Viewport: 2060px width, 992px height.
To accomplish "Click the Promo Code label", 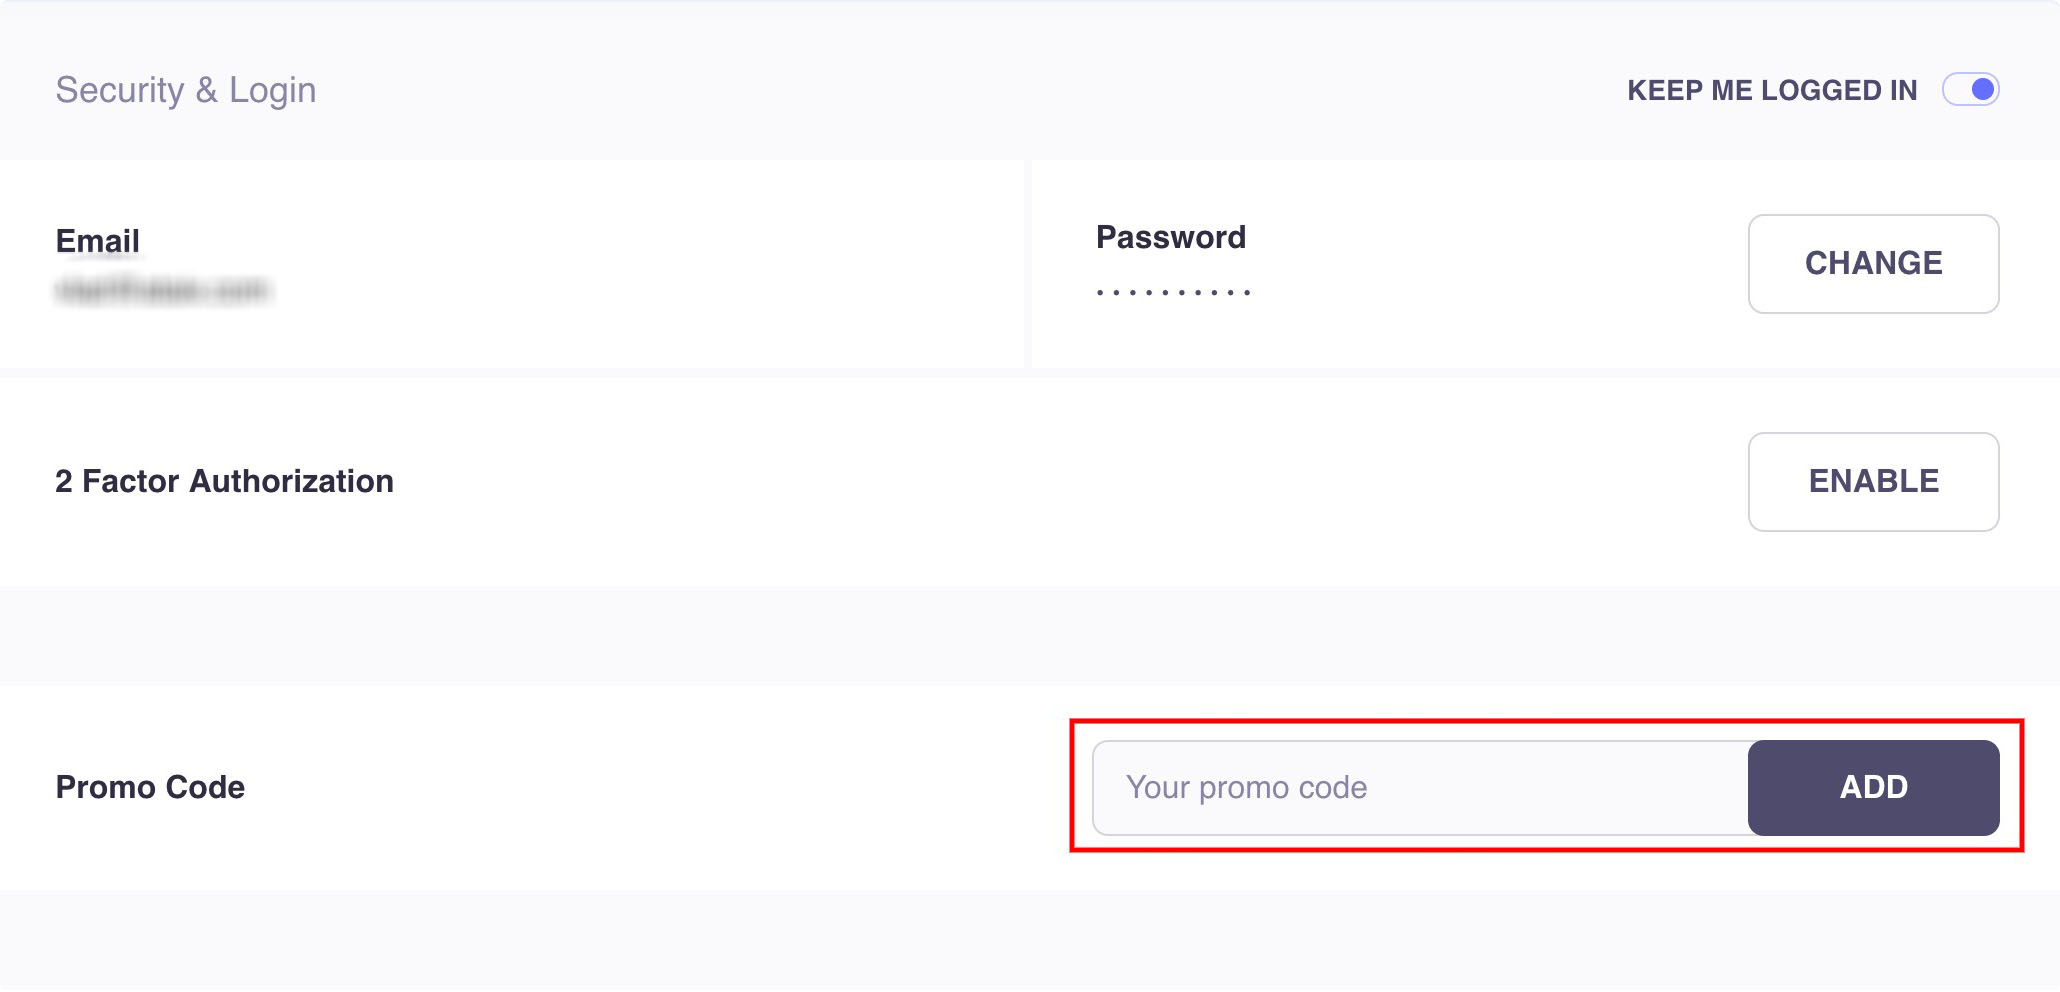I will click(x=151, y=787).
